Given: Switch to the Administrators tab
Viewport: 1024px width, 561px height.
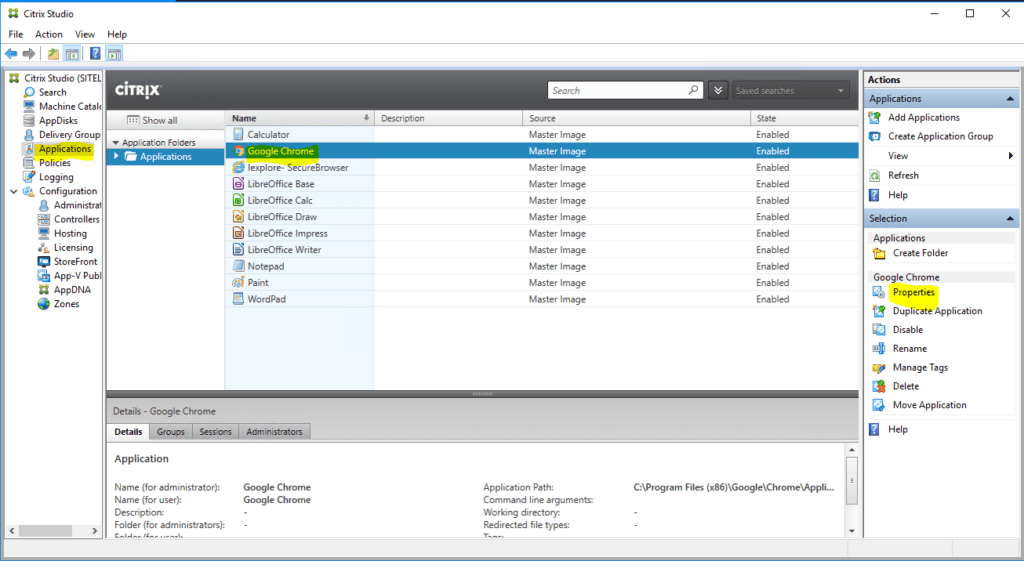Looking at the screenshot, I should [x=274, y=432].
